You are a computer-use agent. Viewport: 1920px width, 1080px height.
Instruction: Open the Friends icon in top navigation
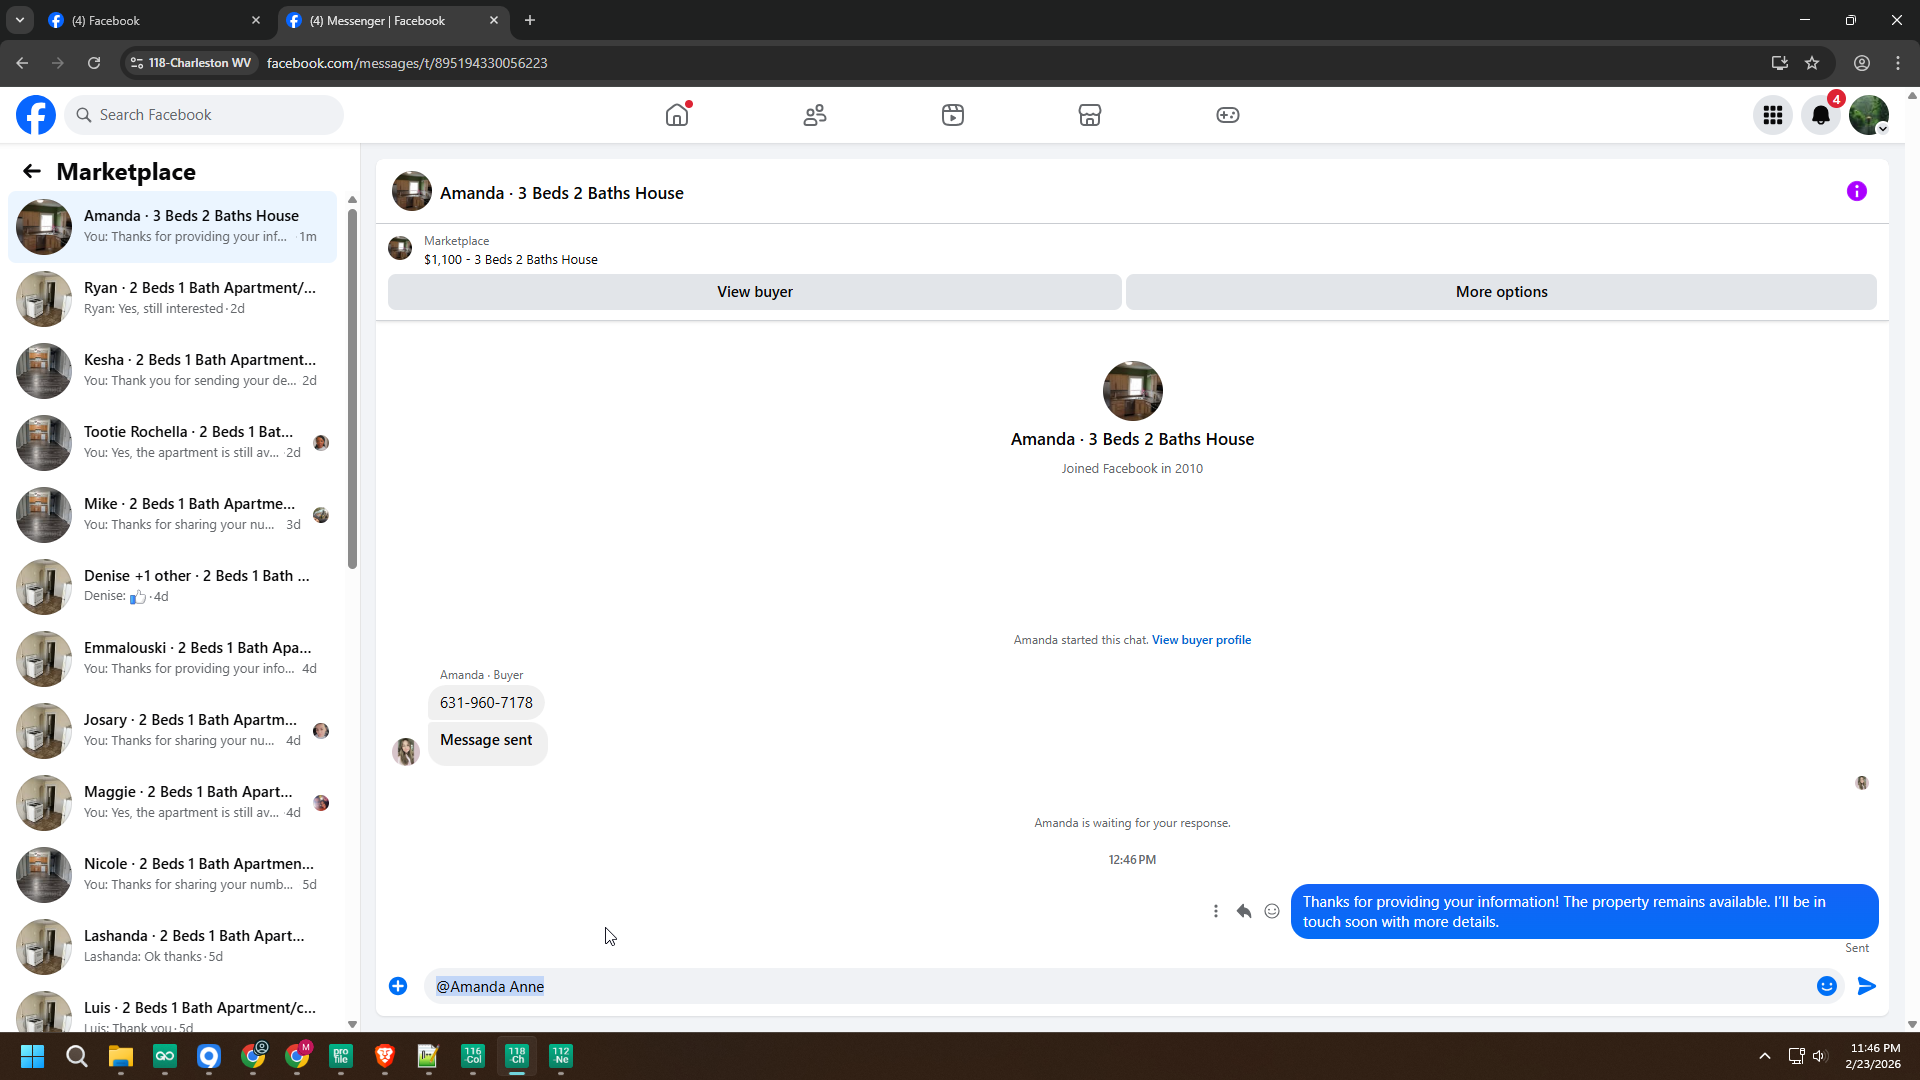(x=815, y=115)
